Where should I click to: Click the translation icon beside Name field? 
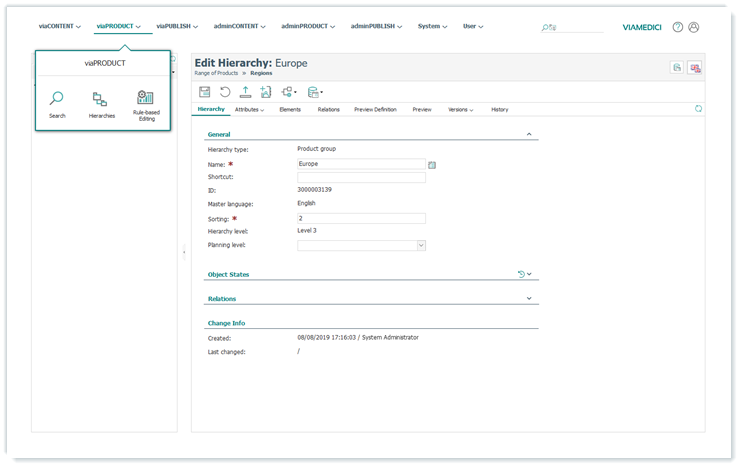pyautogui.click(x=432, y=164)
